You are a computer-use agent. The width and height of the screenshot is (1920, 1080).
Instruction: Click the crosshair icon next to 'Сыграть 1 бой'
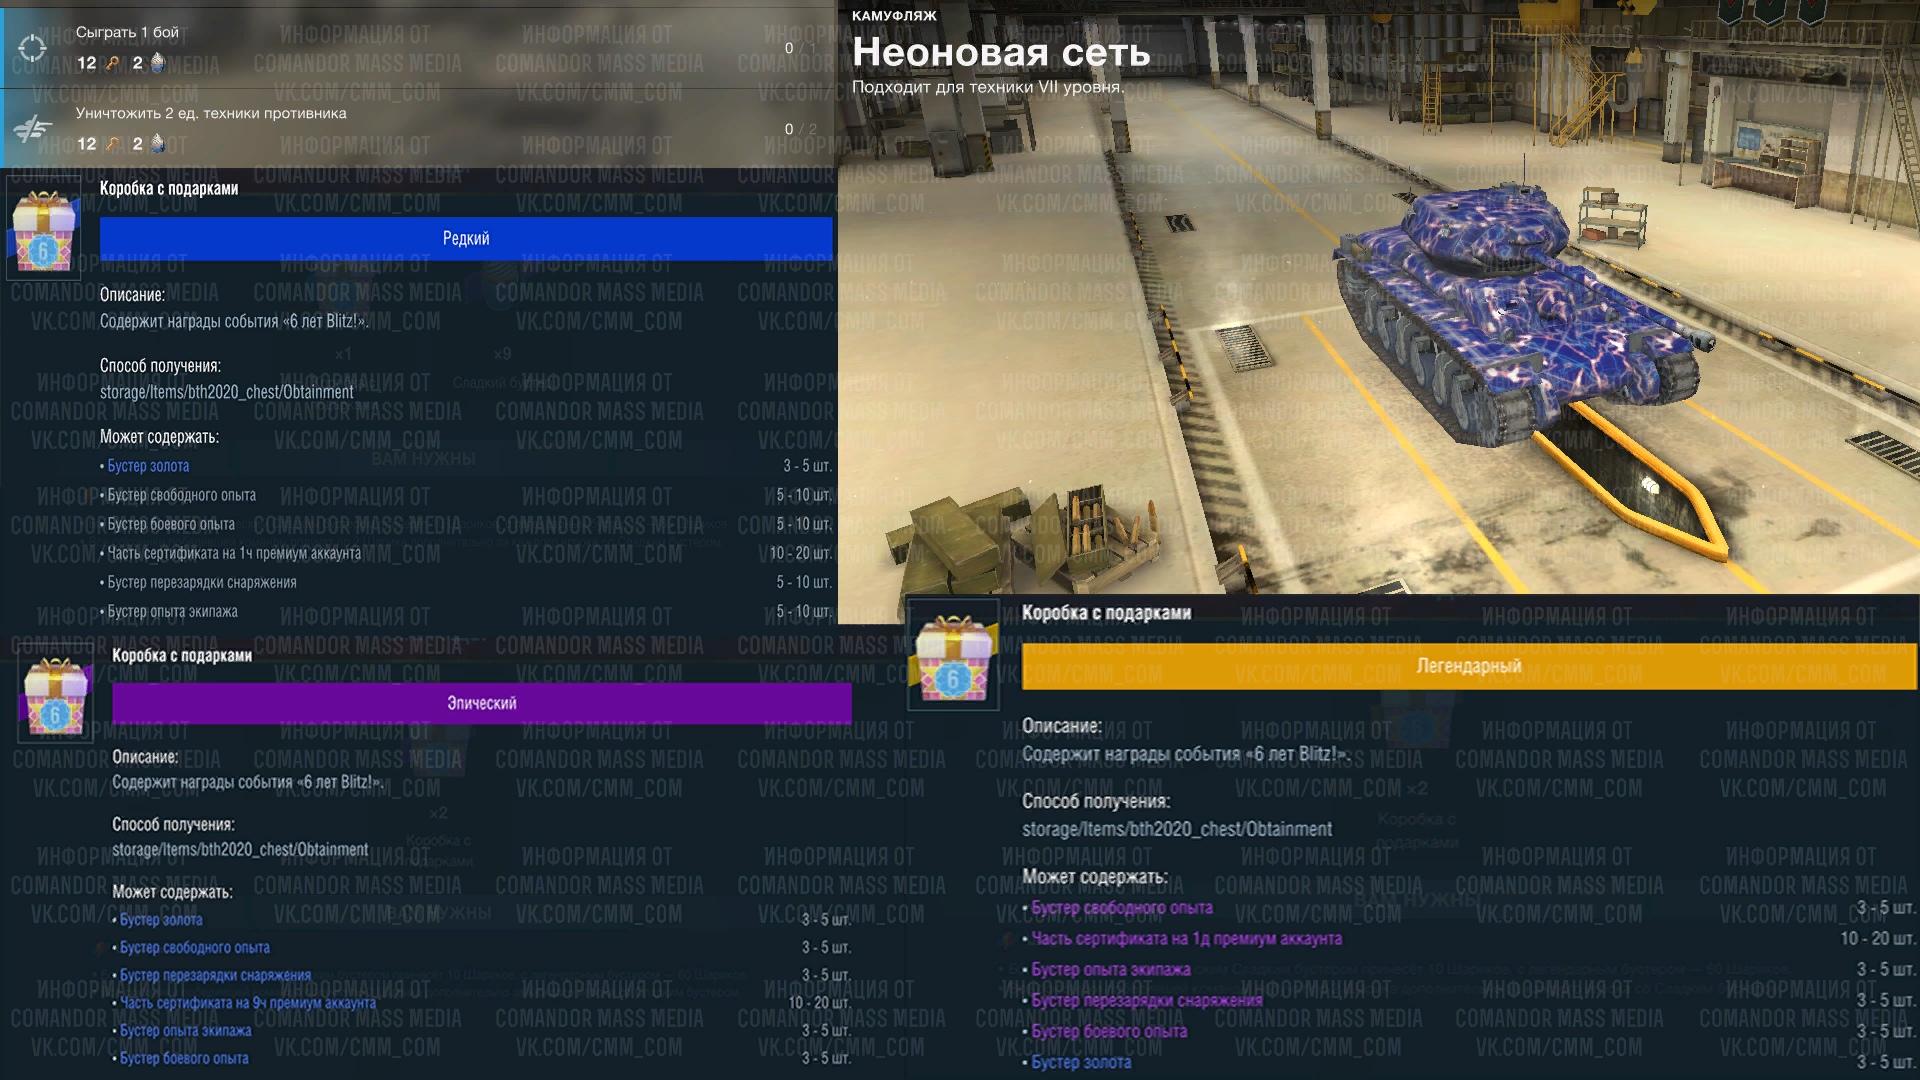click(x=32, y=47)
